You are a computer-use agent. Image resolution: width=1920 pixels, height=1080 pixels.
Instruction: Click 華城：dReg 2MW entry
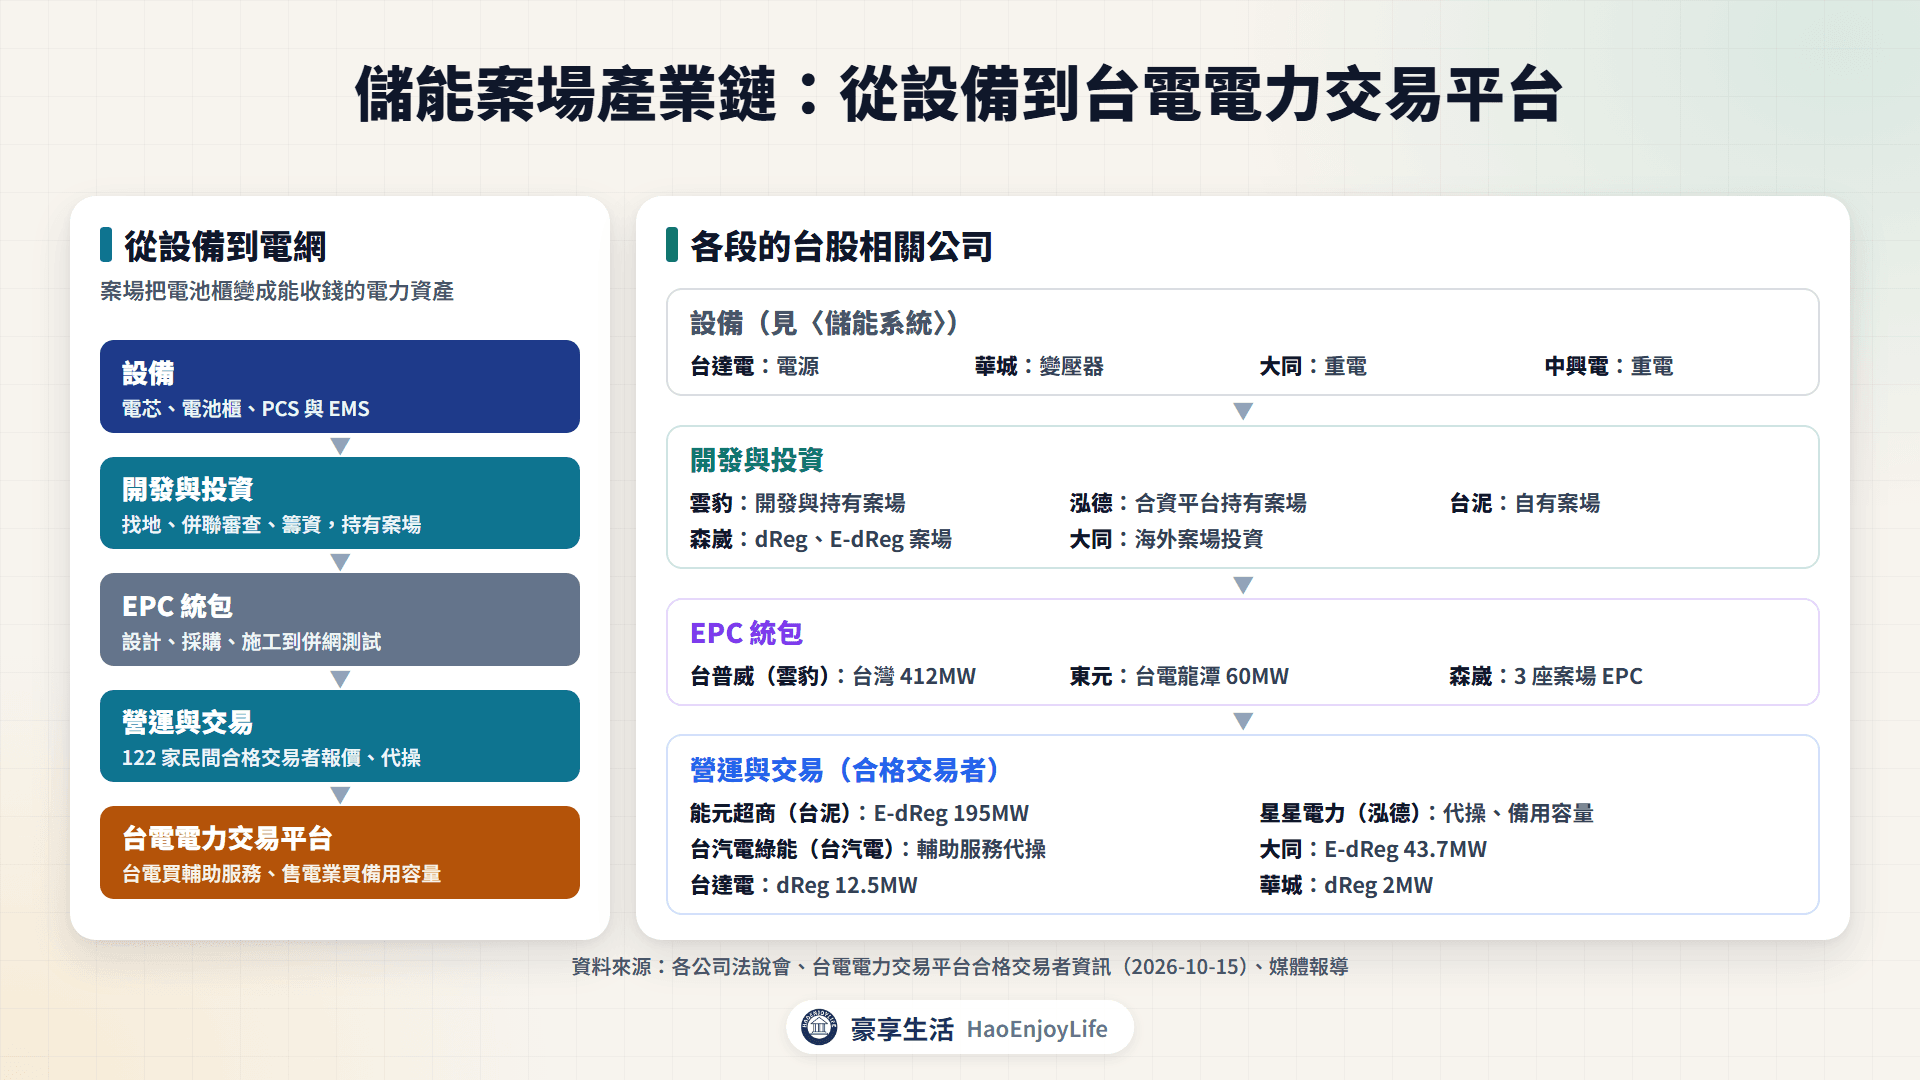point(1346,885)
